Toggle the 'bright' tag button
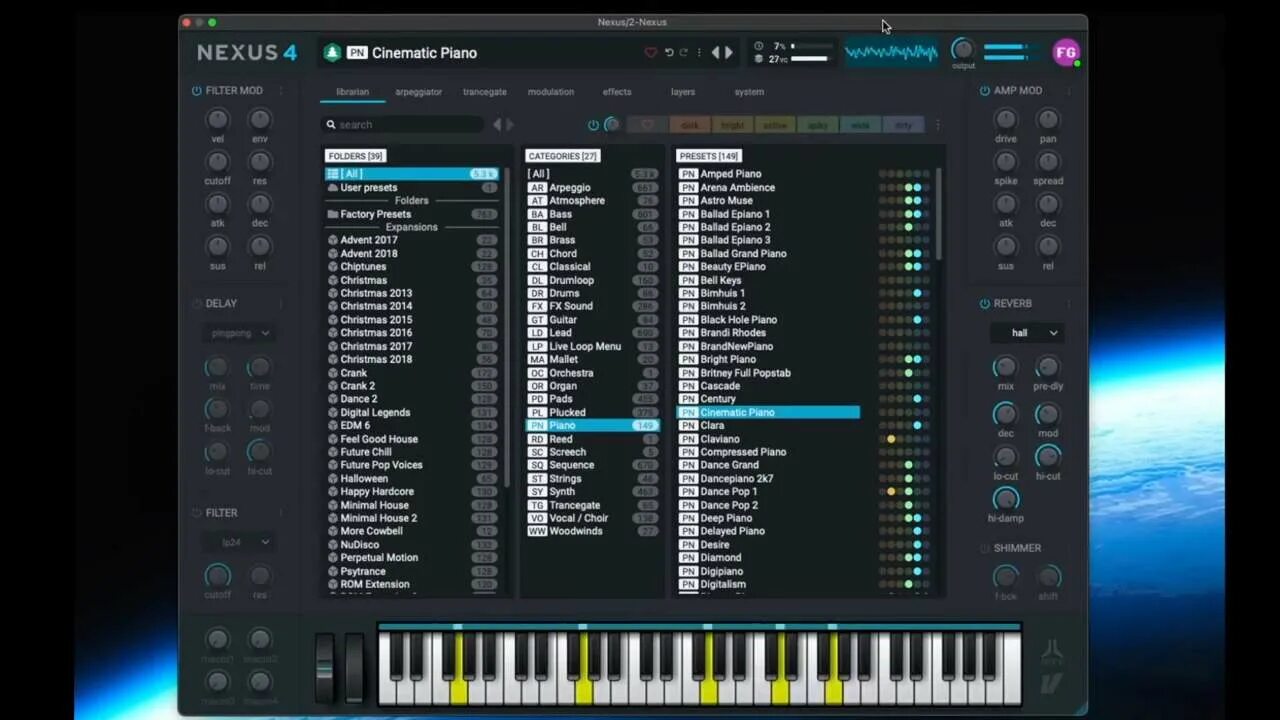Viewport: 1280px width, 720px height. click(733, 125)
